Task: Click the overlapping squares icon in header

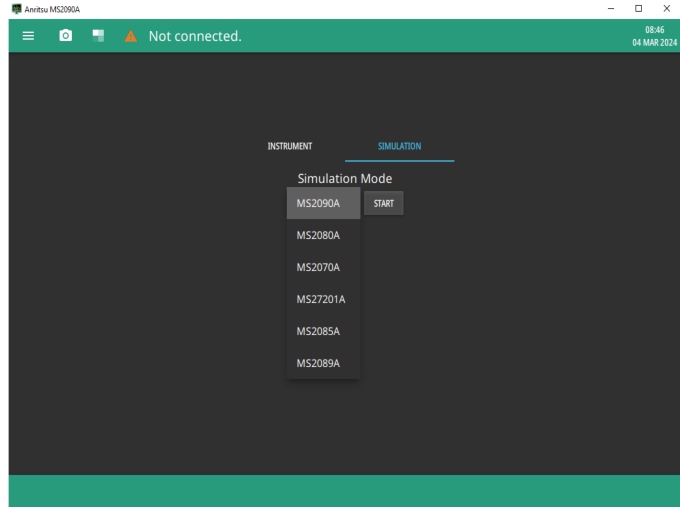Action: (x=98, y=36)
